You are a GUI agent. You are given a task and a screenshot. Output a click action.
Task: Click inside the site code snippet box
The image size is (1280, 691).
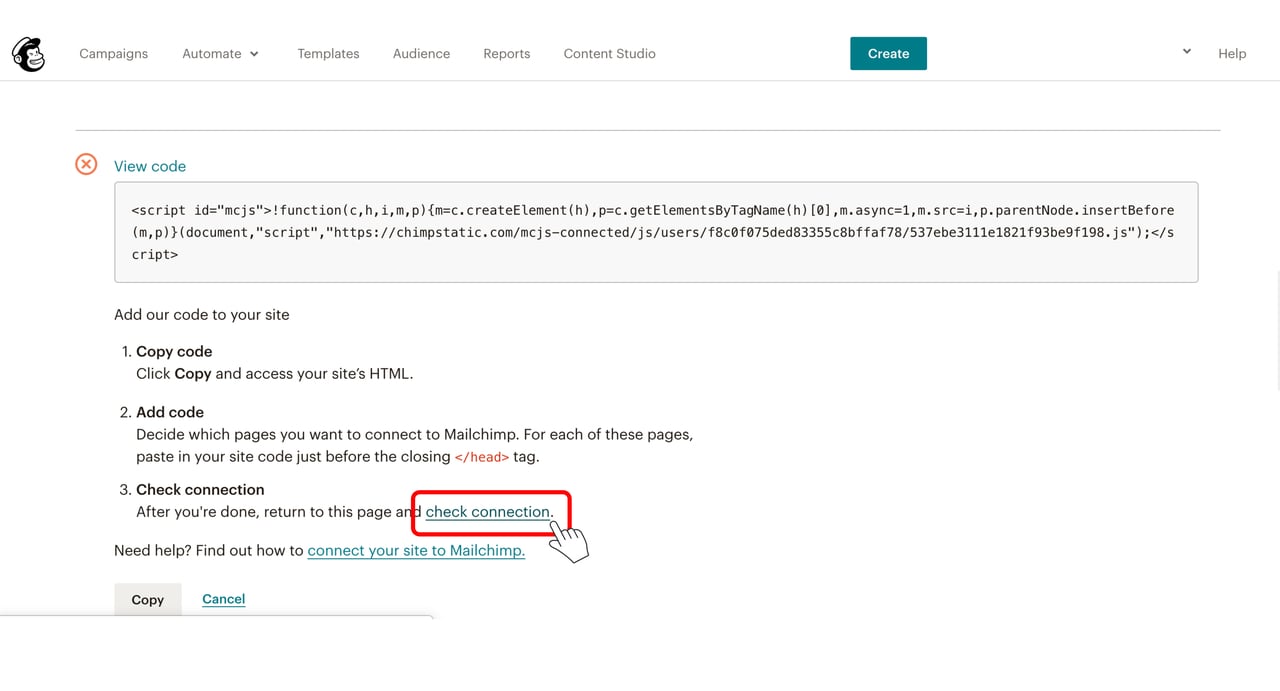coord(656,232)
